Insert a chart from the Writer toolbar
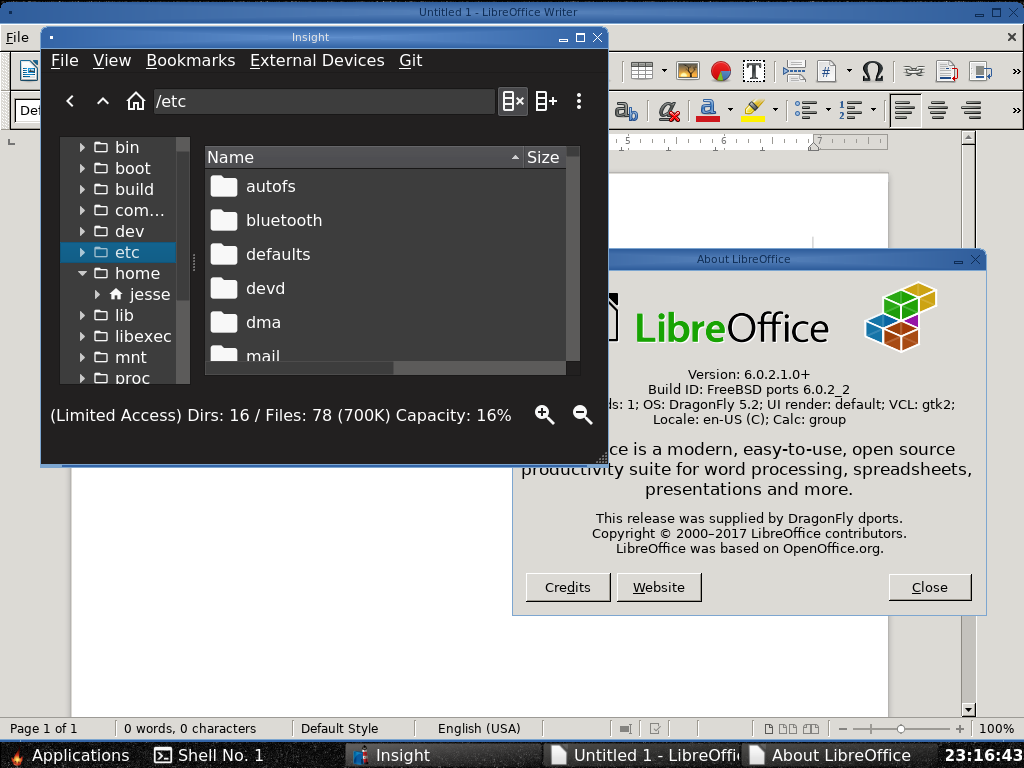Image resolution: width=1024 pixels, height=768 pixels. click(721, 71)
